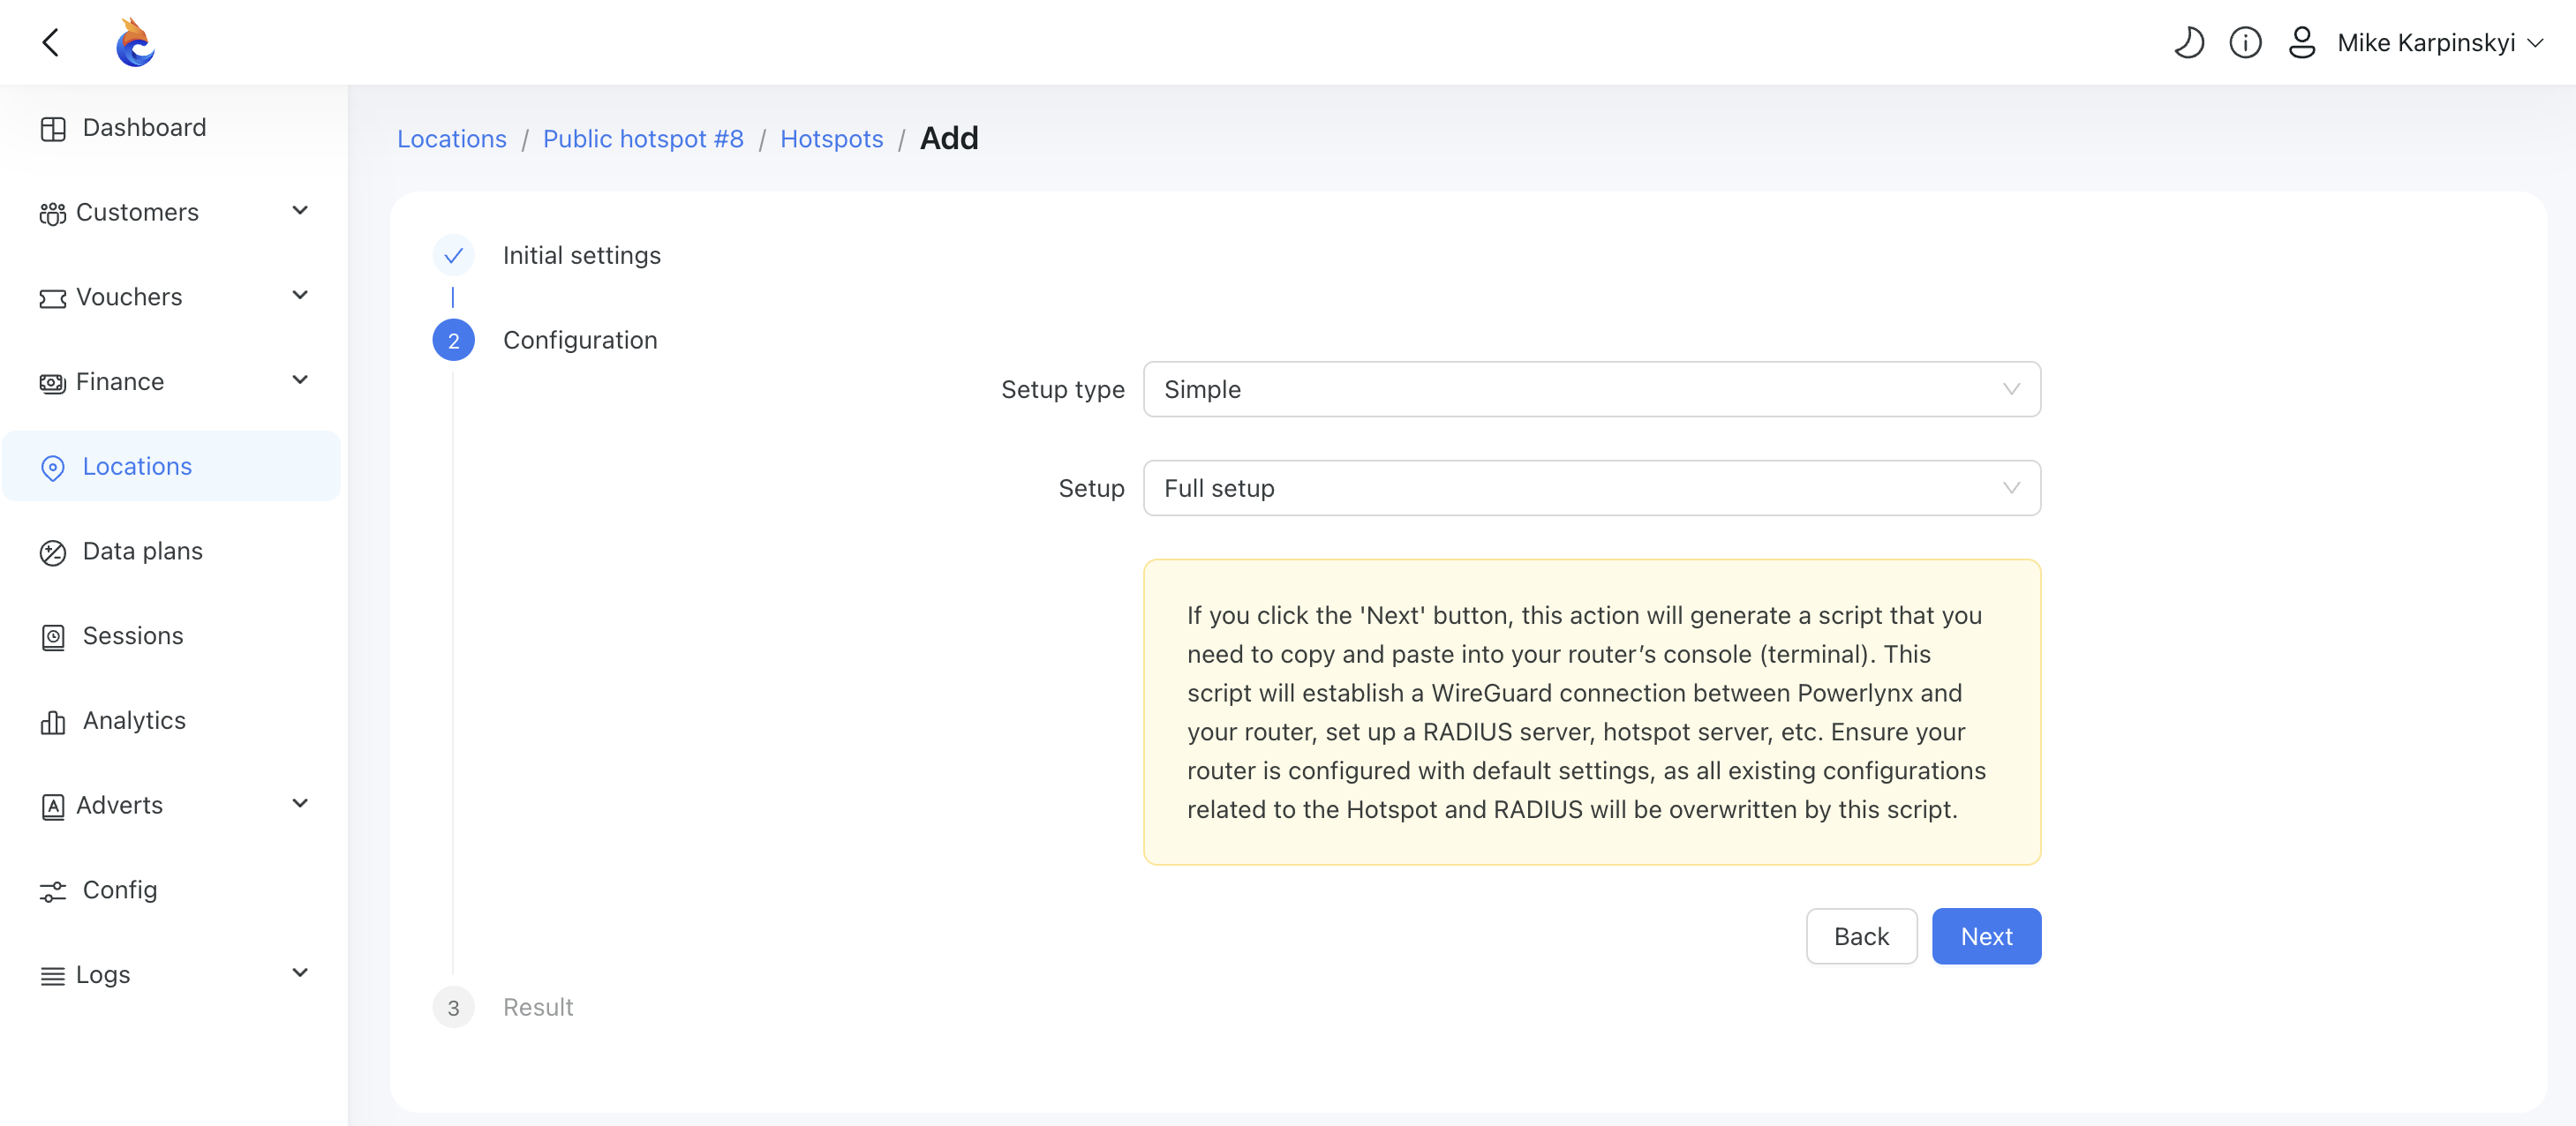Click the Configuration step label

tap(580, 340)
